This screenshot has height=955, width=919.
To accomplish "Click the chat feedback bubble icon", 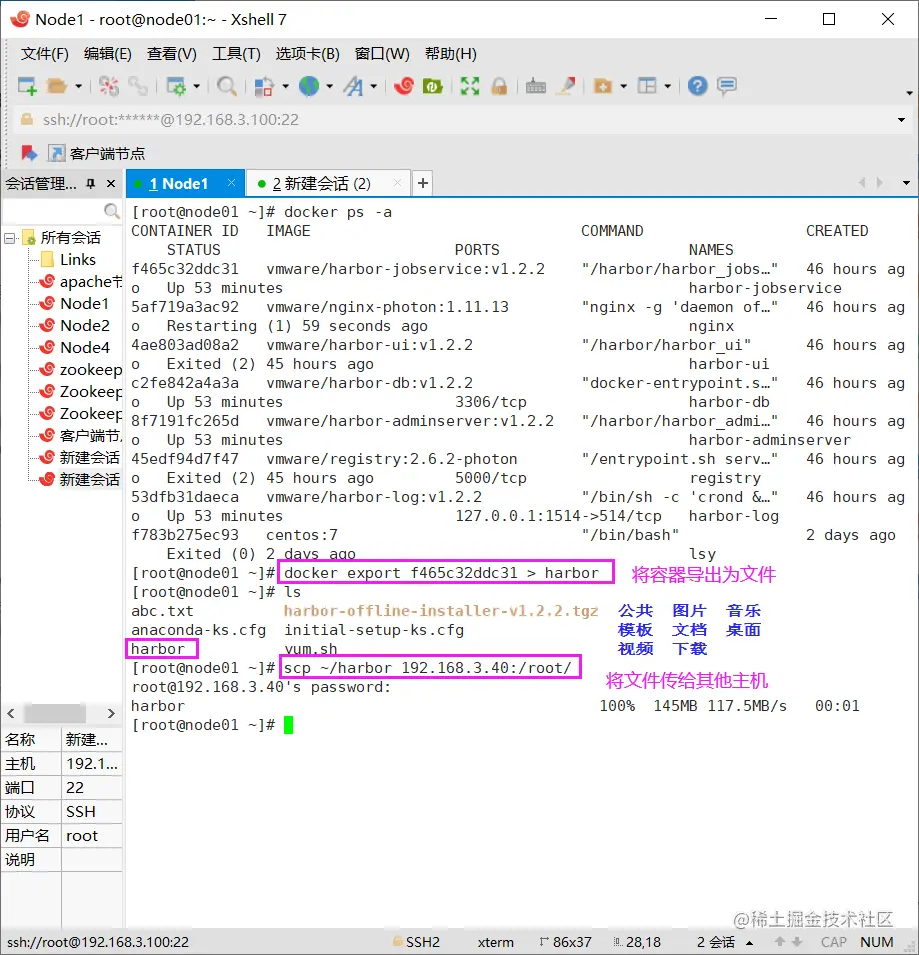I will tap(727, 86).
